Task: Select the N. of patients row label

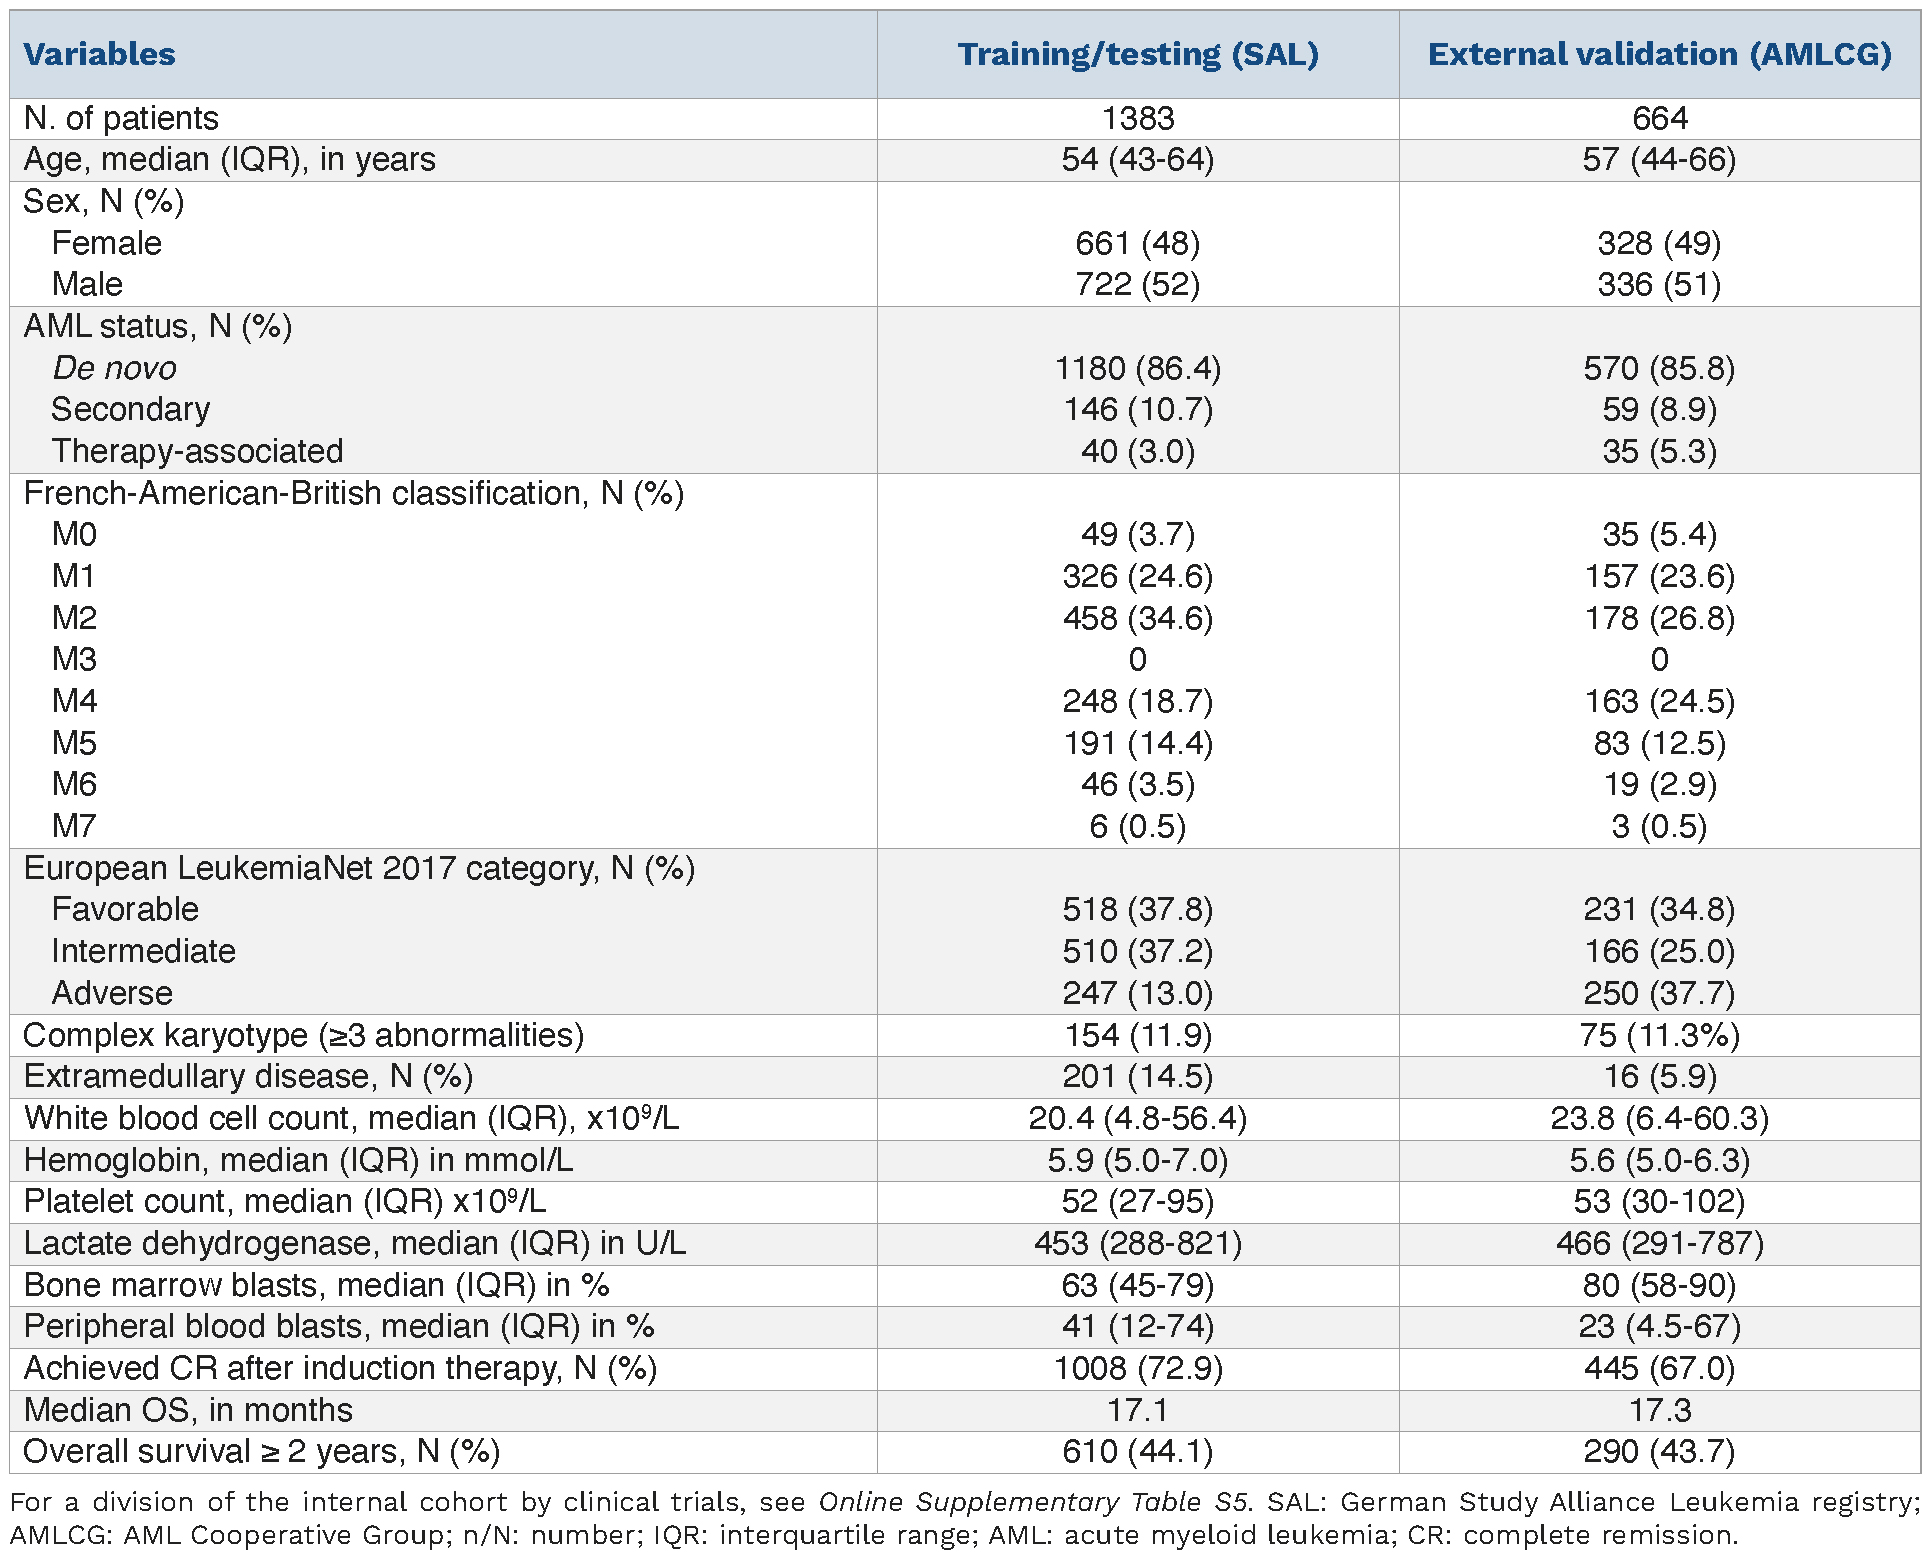Action: (121, 118)
